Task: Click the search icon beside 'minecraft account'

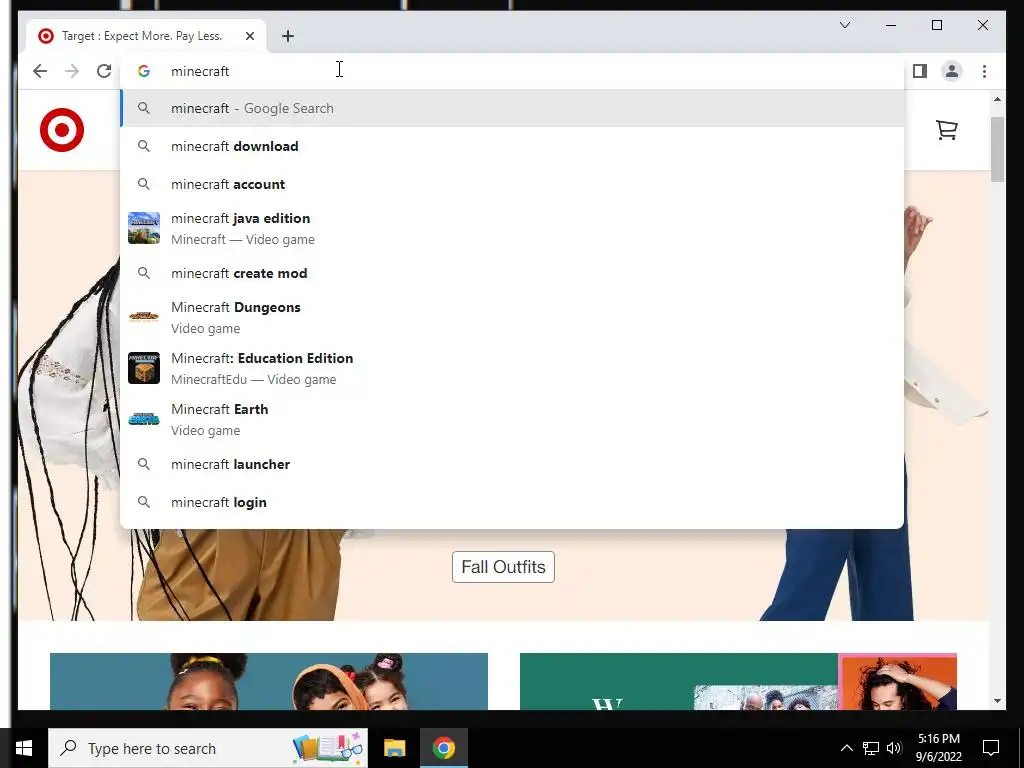Action: point(144,184)
